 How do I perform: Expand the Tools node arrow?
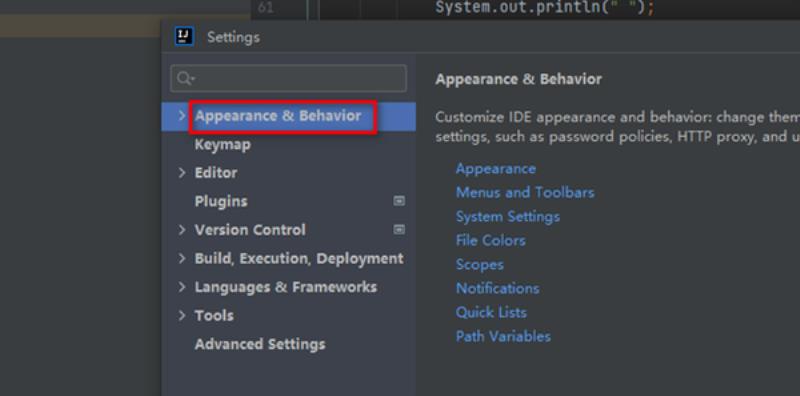coord(182,316)
